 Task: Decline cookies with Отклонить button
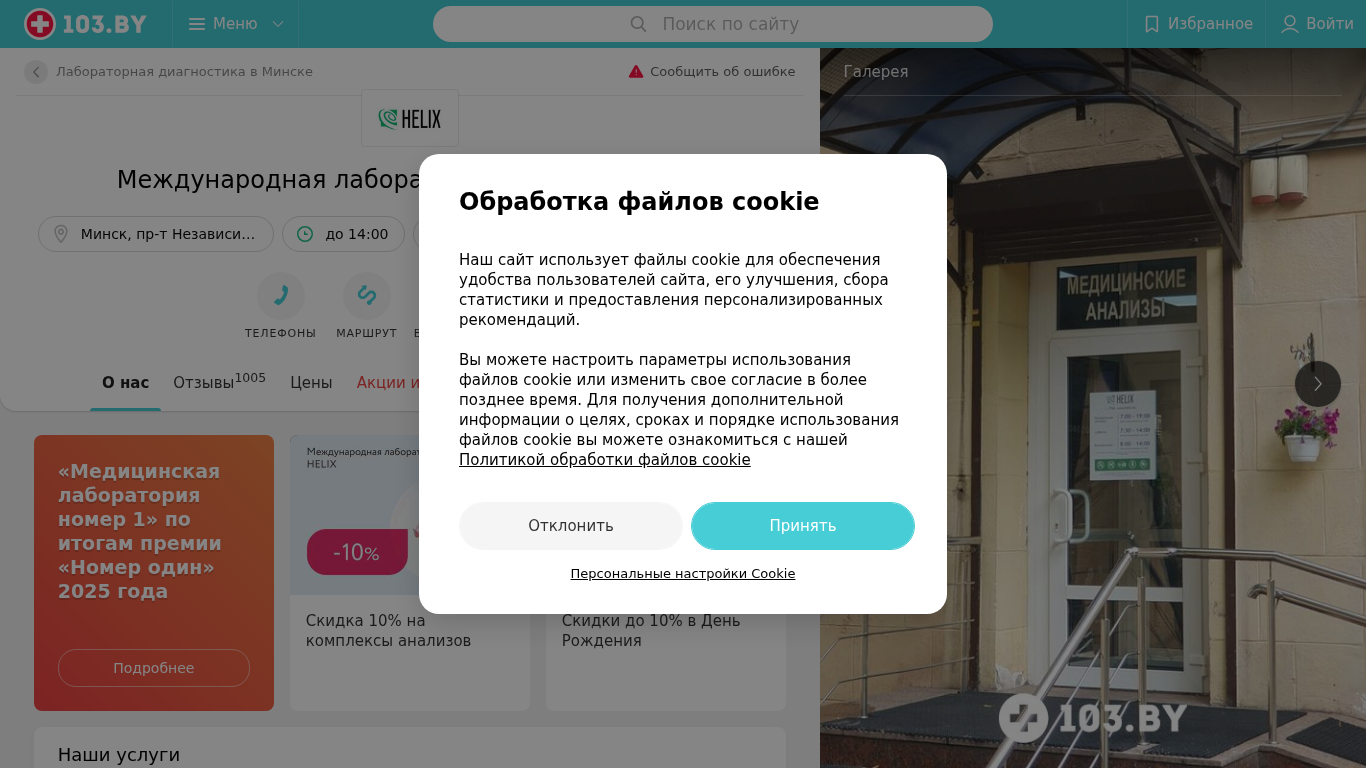pos(571,526)
